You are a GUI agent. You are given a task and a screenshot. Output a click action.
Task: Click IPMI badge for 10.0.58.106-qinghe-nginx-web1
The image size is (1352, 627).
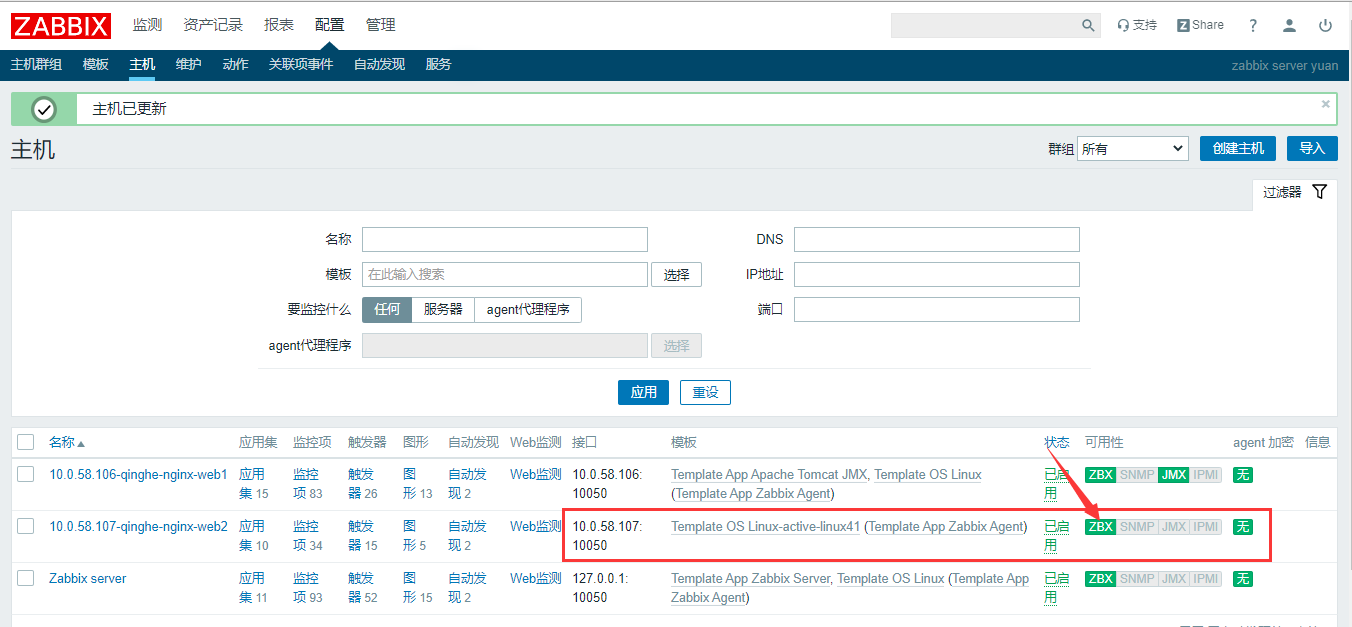tap(1206, 475)
